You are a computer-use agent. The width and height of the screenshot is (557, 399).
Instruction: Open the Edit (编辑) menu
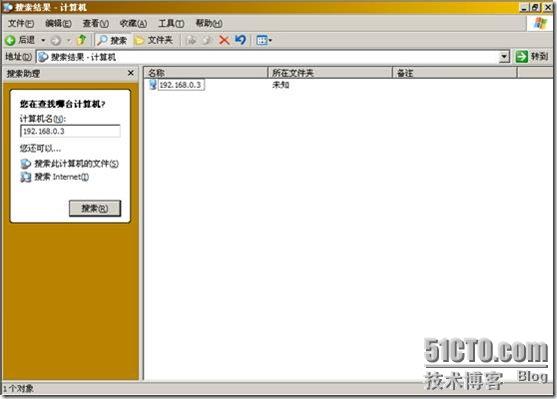click(58, 23)
